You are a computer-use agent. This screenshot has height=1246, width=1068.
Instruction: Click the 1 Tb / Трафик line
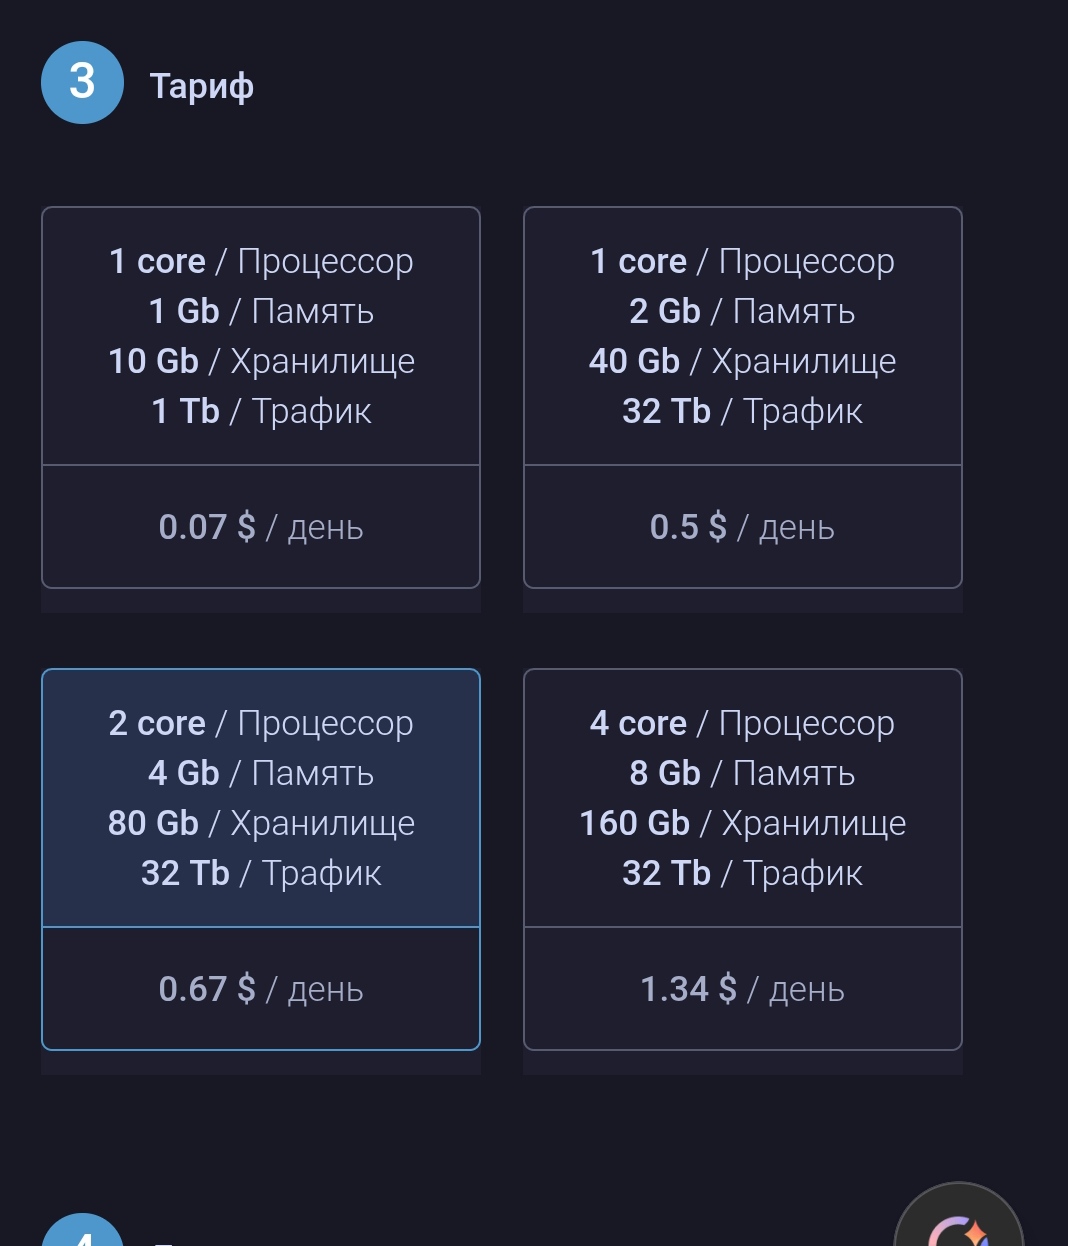(x=261, y=411)
